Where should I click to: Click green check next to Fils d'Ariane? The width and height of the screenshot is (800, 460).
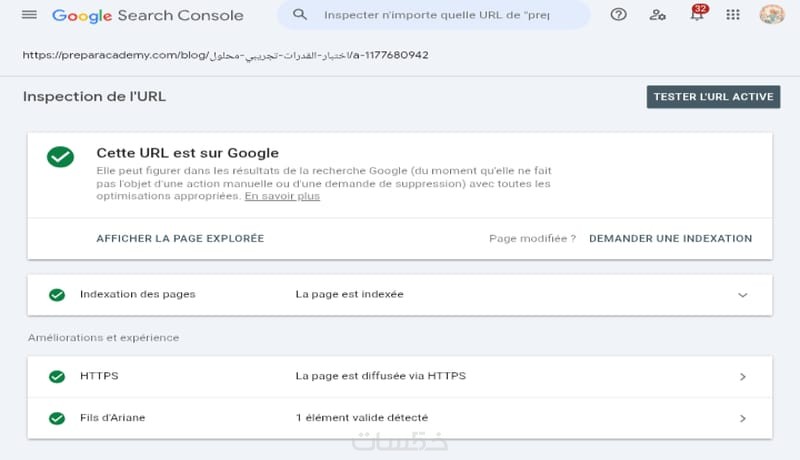click(57, 417)
